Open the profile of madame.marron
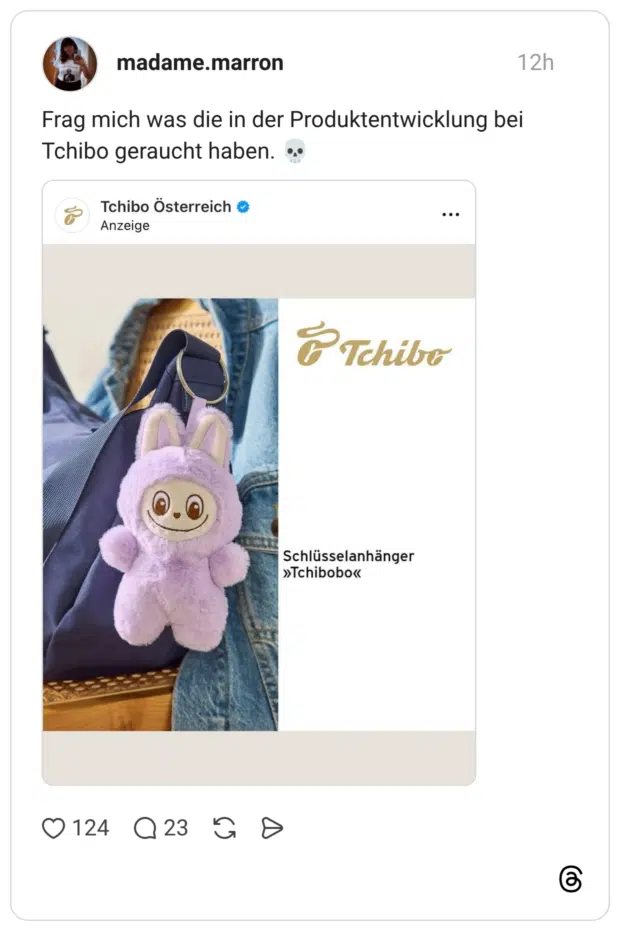 pos(200,61)
